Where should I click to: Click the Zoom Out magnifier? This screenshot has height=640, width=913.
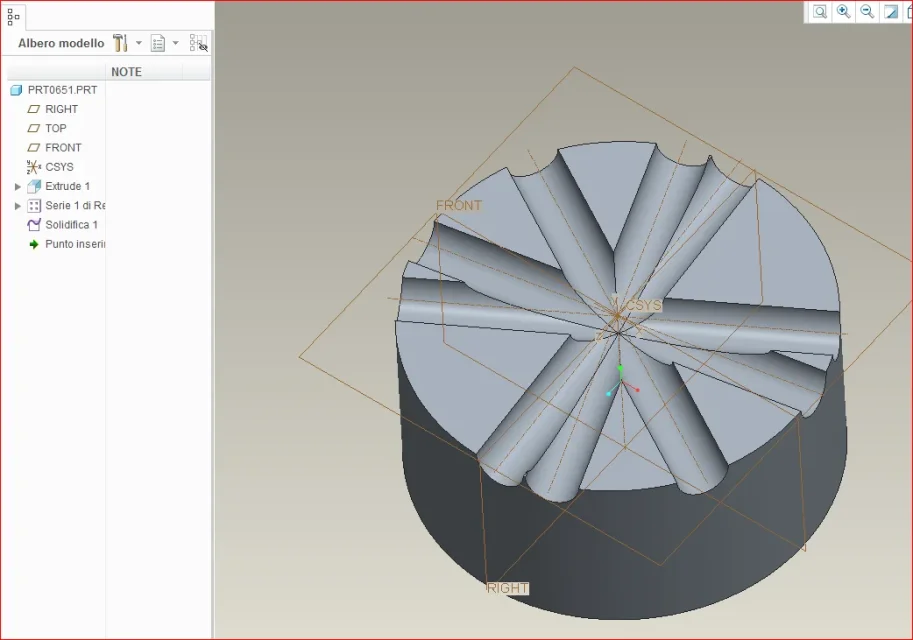867,12
